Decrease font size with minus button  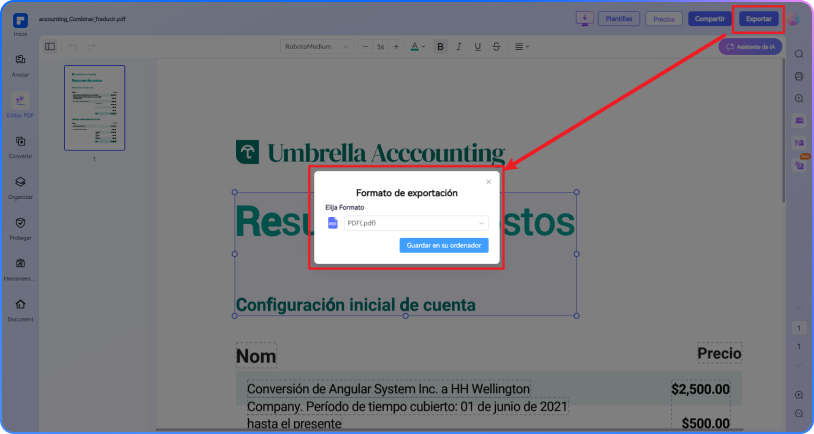click(x=365, y=47)
